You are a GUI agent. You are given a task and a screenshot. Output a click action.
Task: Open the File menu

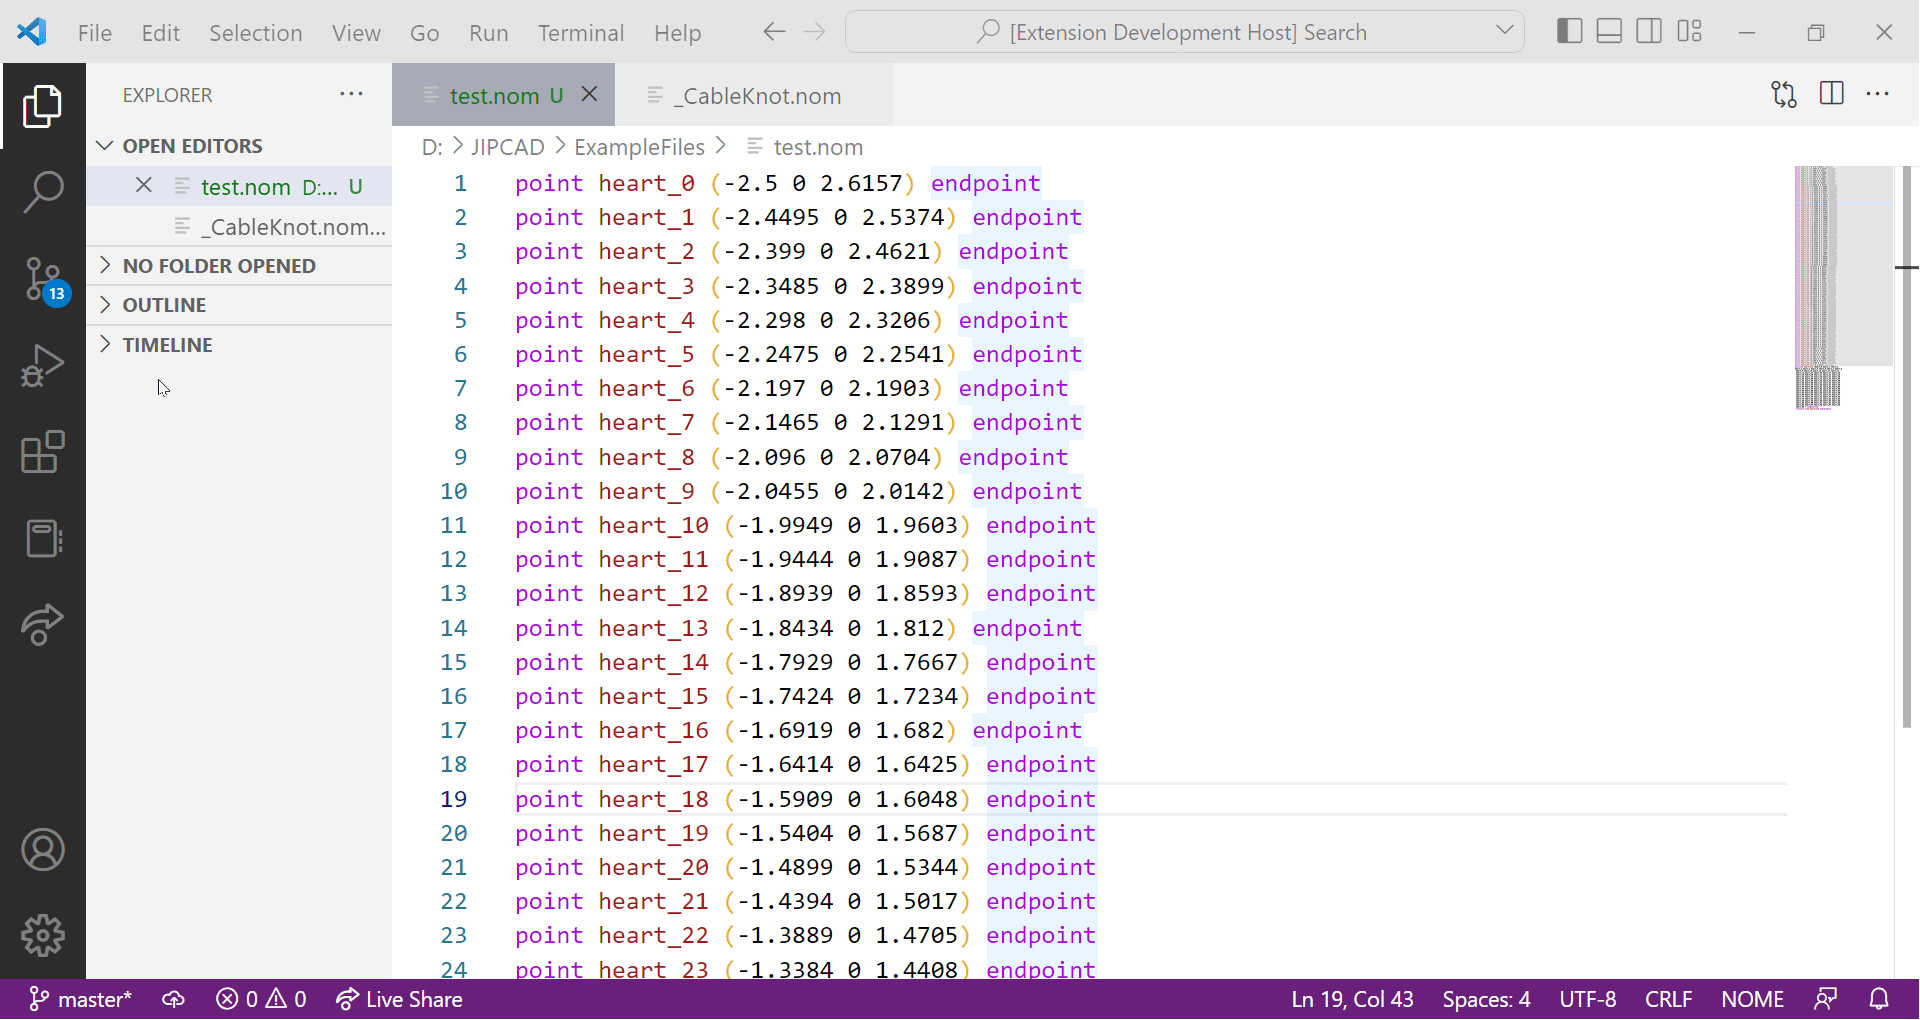coord(95,32)
